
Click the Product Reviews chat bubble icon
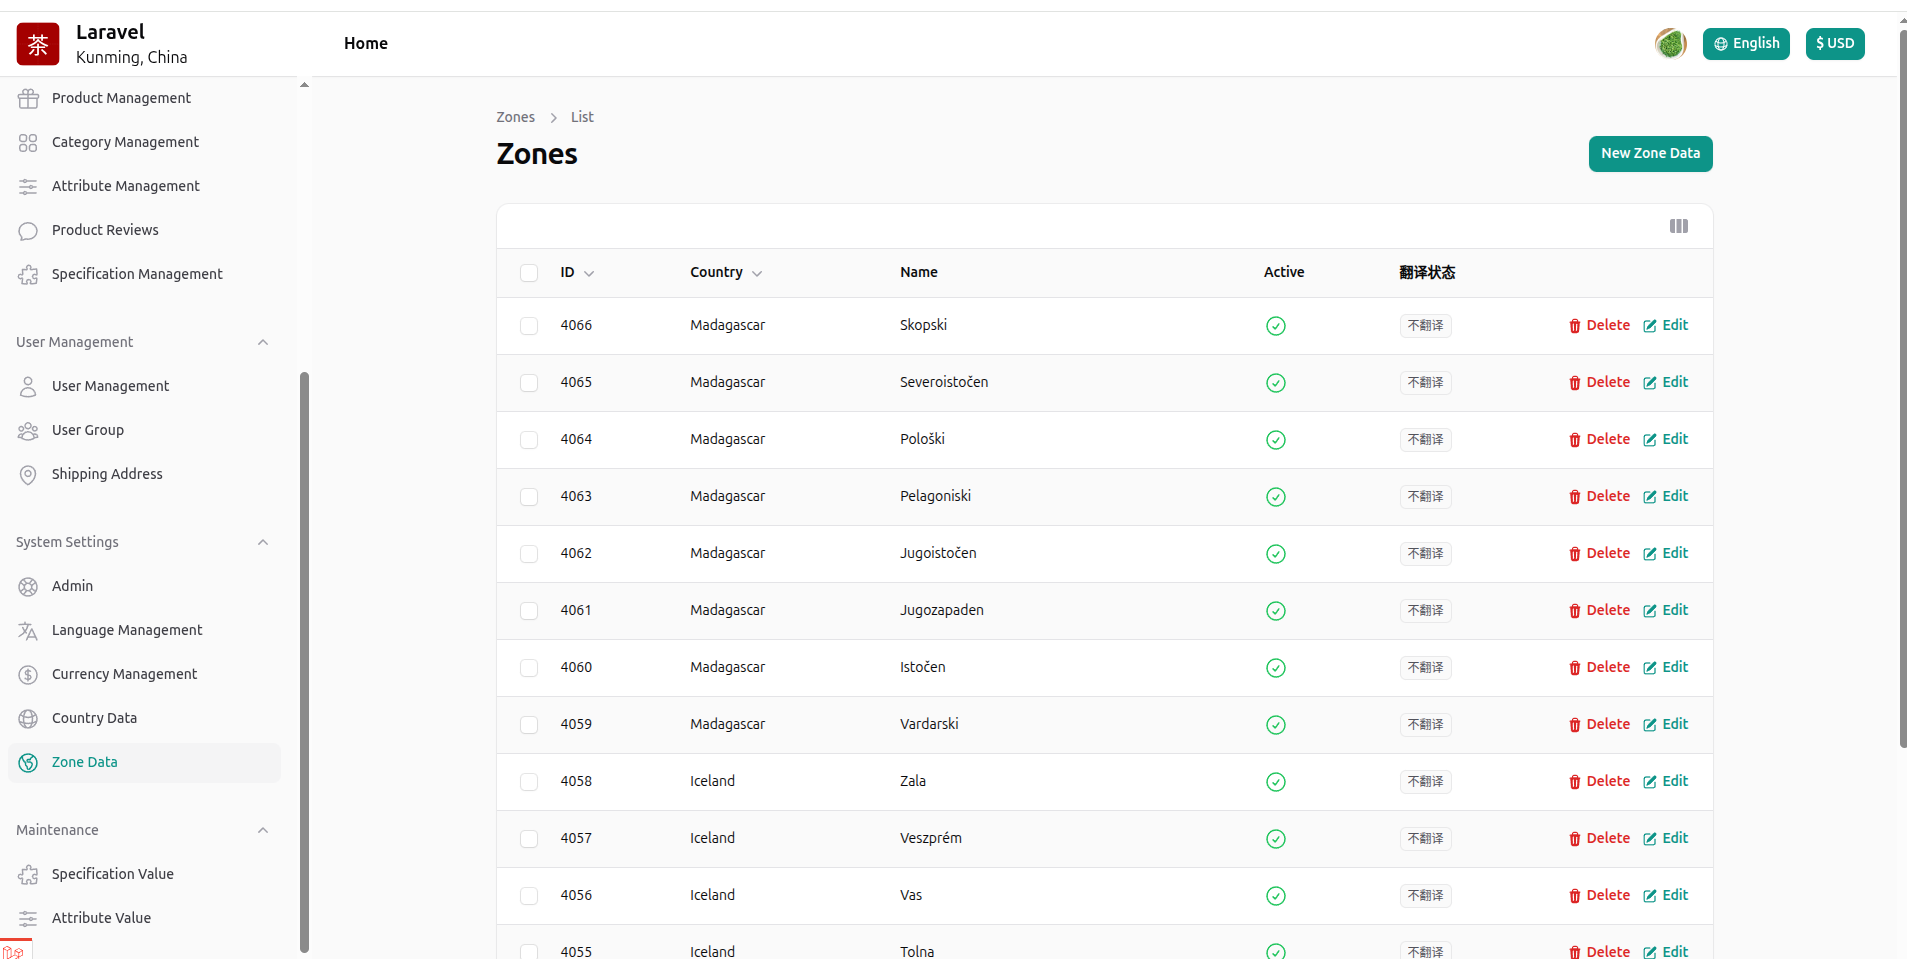point(28,231)
